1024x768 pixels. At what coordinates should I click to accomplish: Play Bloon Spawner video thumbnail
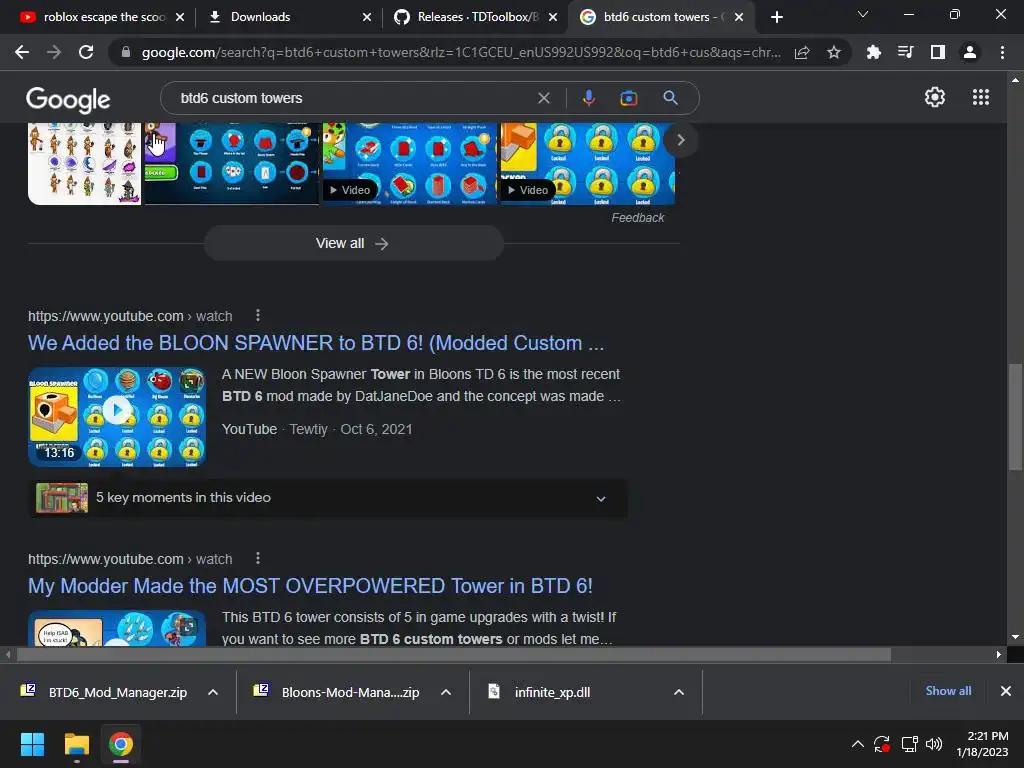click(118, 417)
